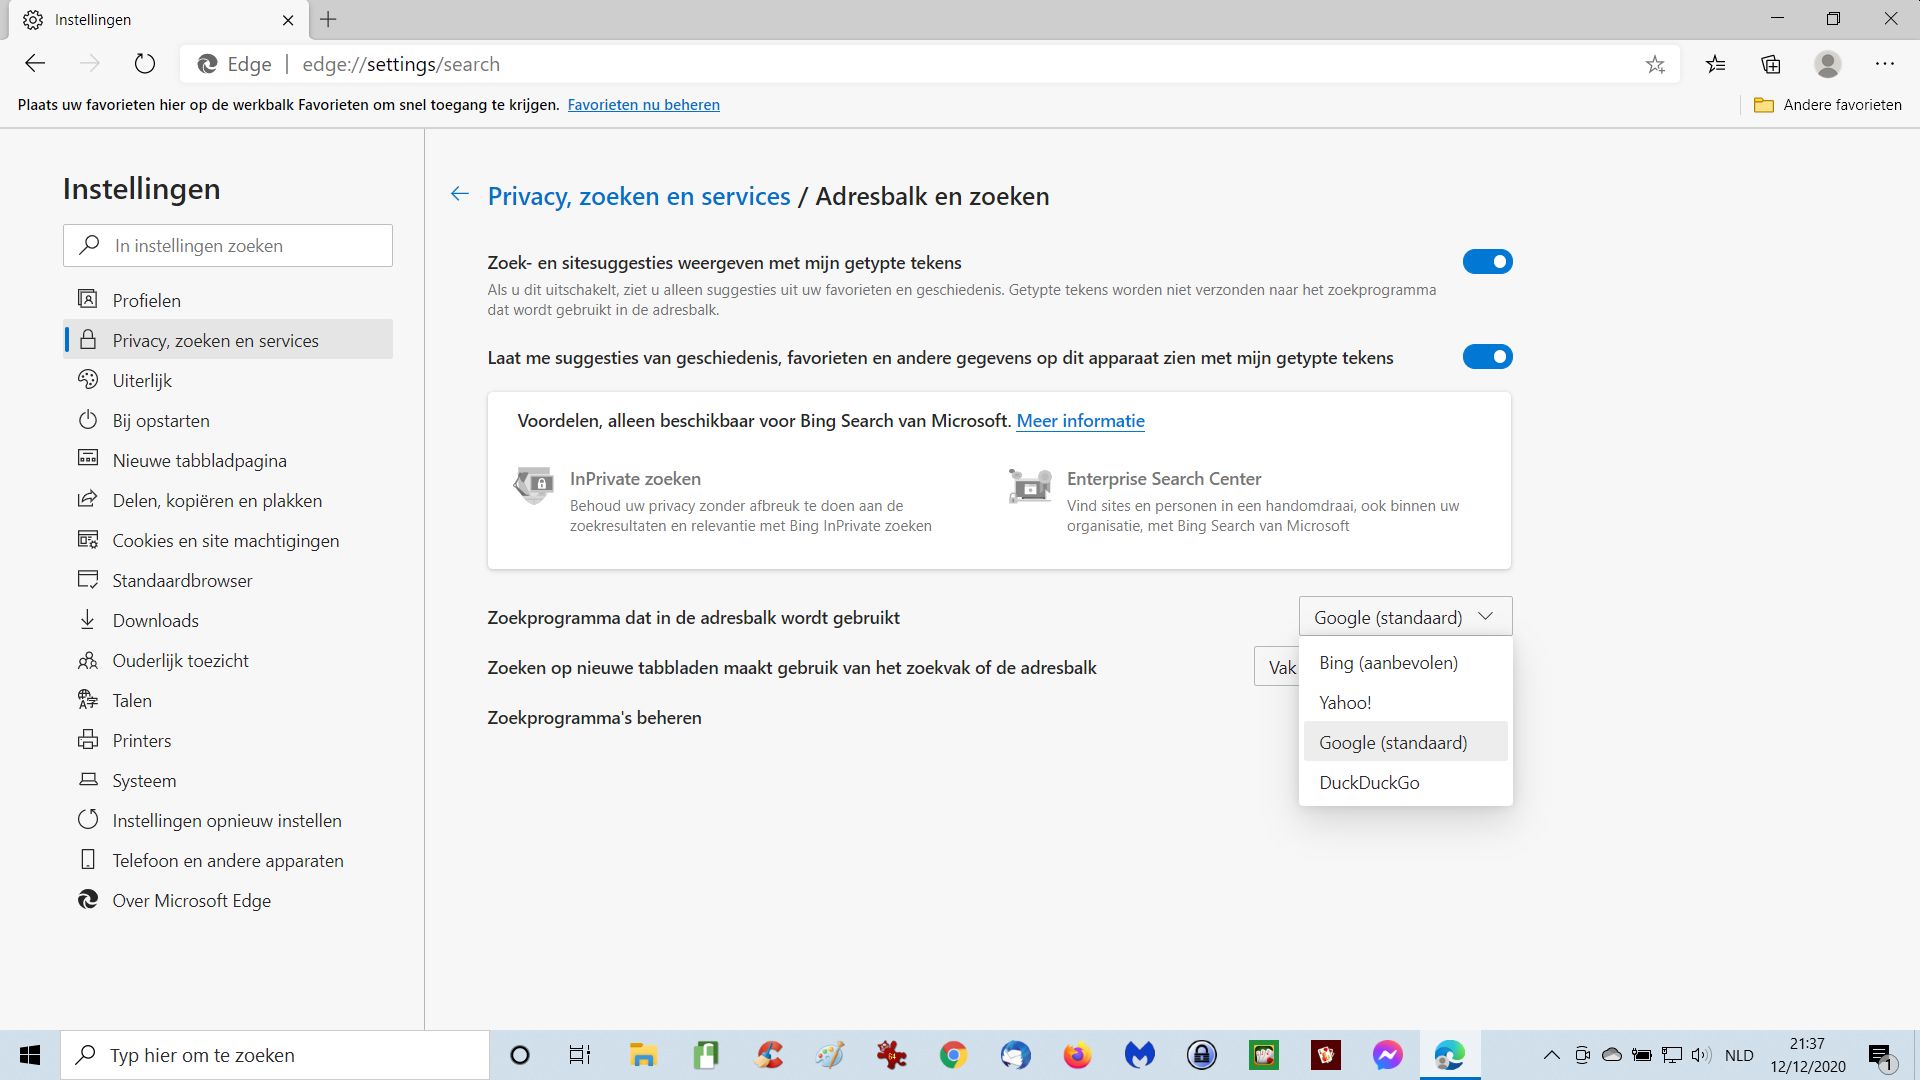Open the Favorites list toolbar icon
This screenshot has height=1080, width=1920.
[1716, 65]
